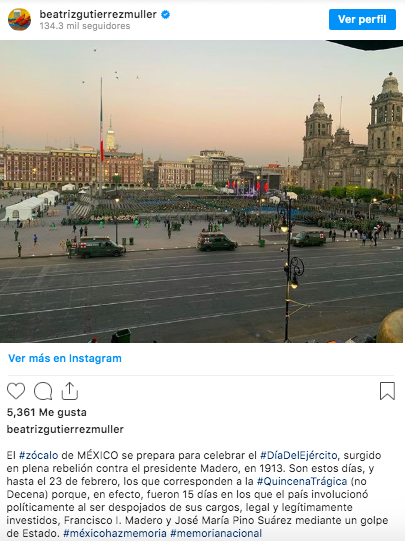Click the 134.3 mil seguidores text
Screen dimensions: 405x541
pos(85,26)
